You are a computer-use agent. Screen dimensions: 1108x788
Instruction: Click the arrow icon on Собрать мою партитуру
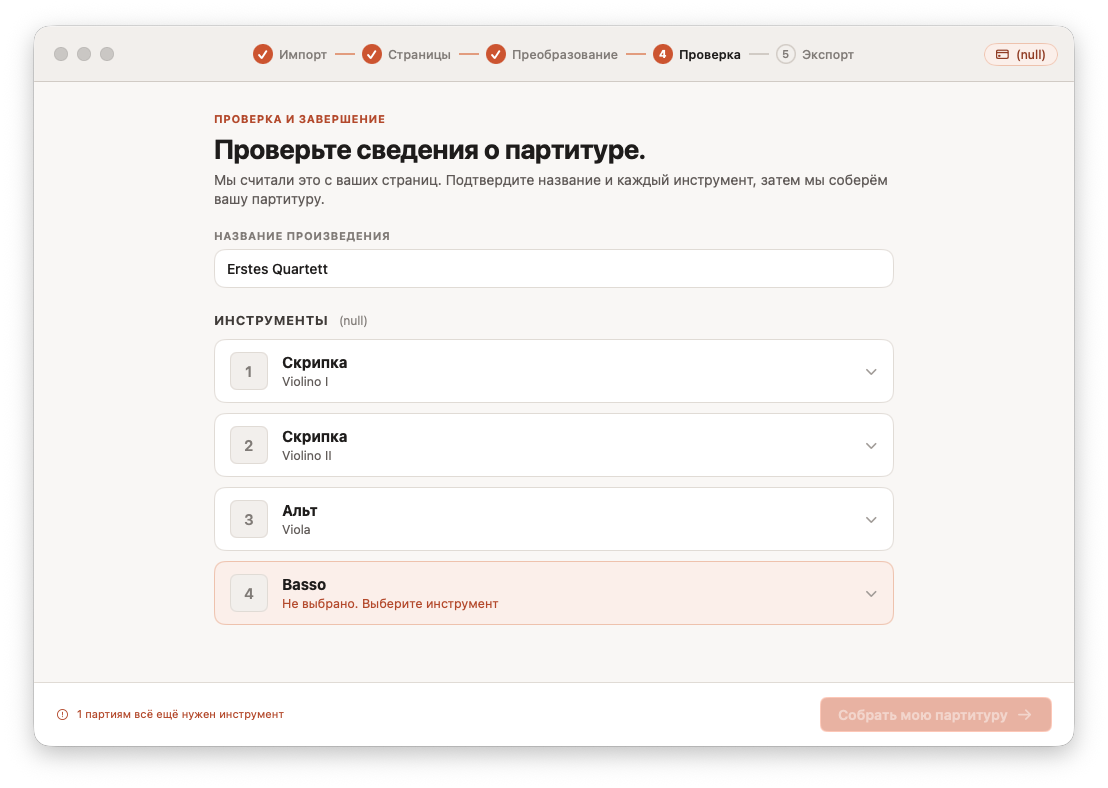coord(1025,715)
